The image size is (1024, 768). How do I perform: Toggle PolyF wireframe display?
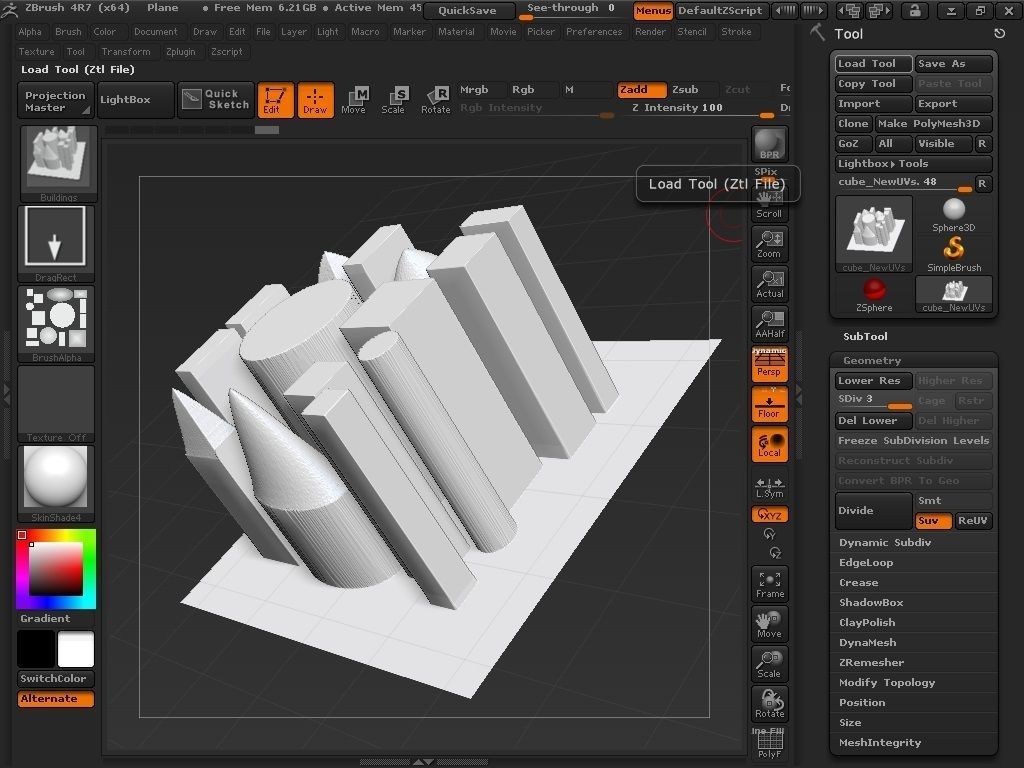pyautogui.click(x=769, y=743)
